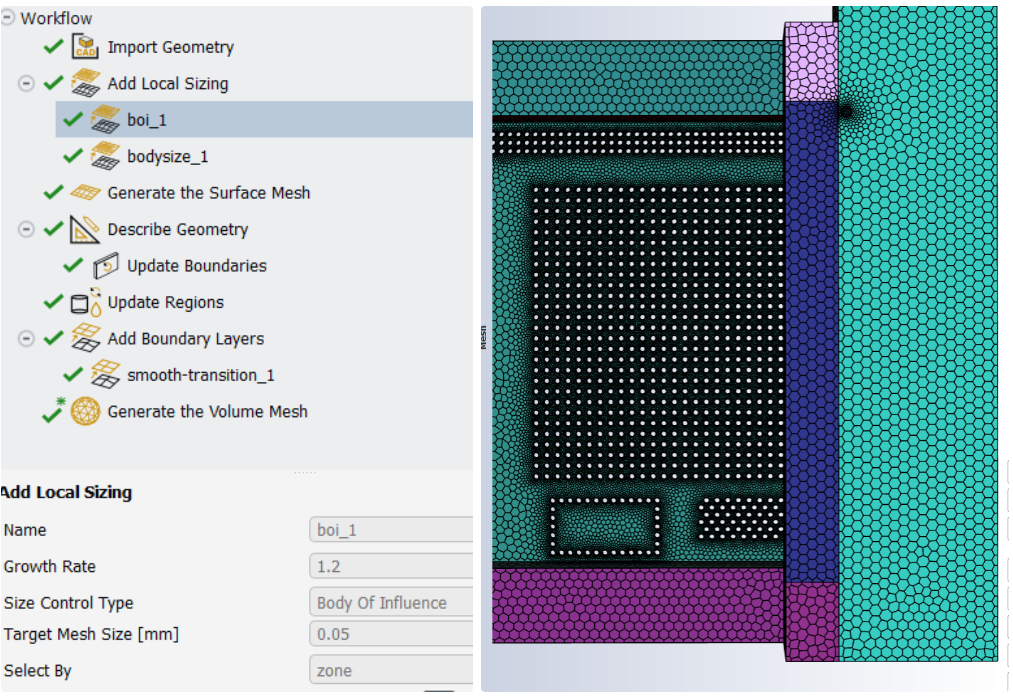This screenshot has height=696, width=1013.
Task: Click the Add Local Sizing task icon
Action: [x=85, y=83]
